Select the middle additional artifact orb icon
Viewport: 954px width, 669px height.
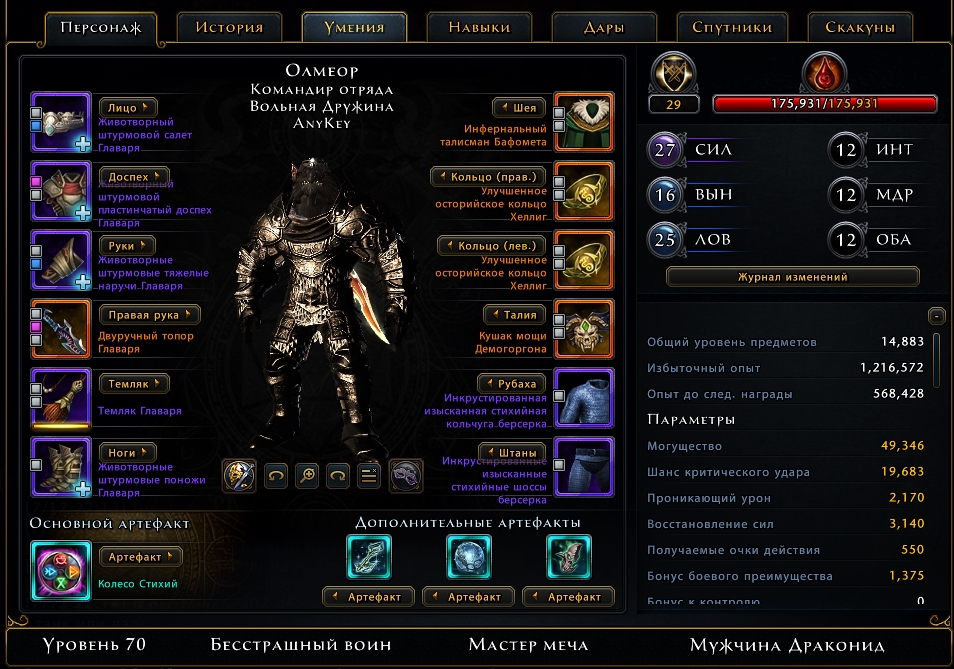pyautogui.click(x=468, y=556)
